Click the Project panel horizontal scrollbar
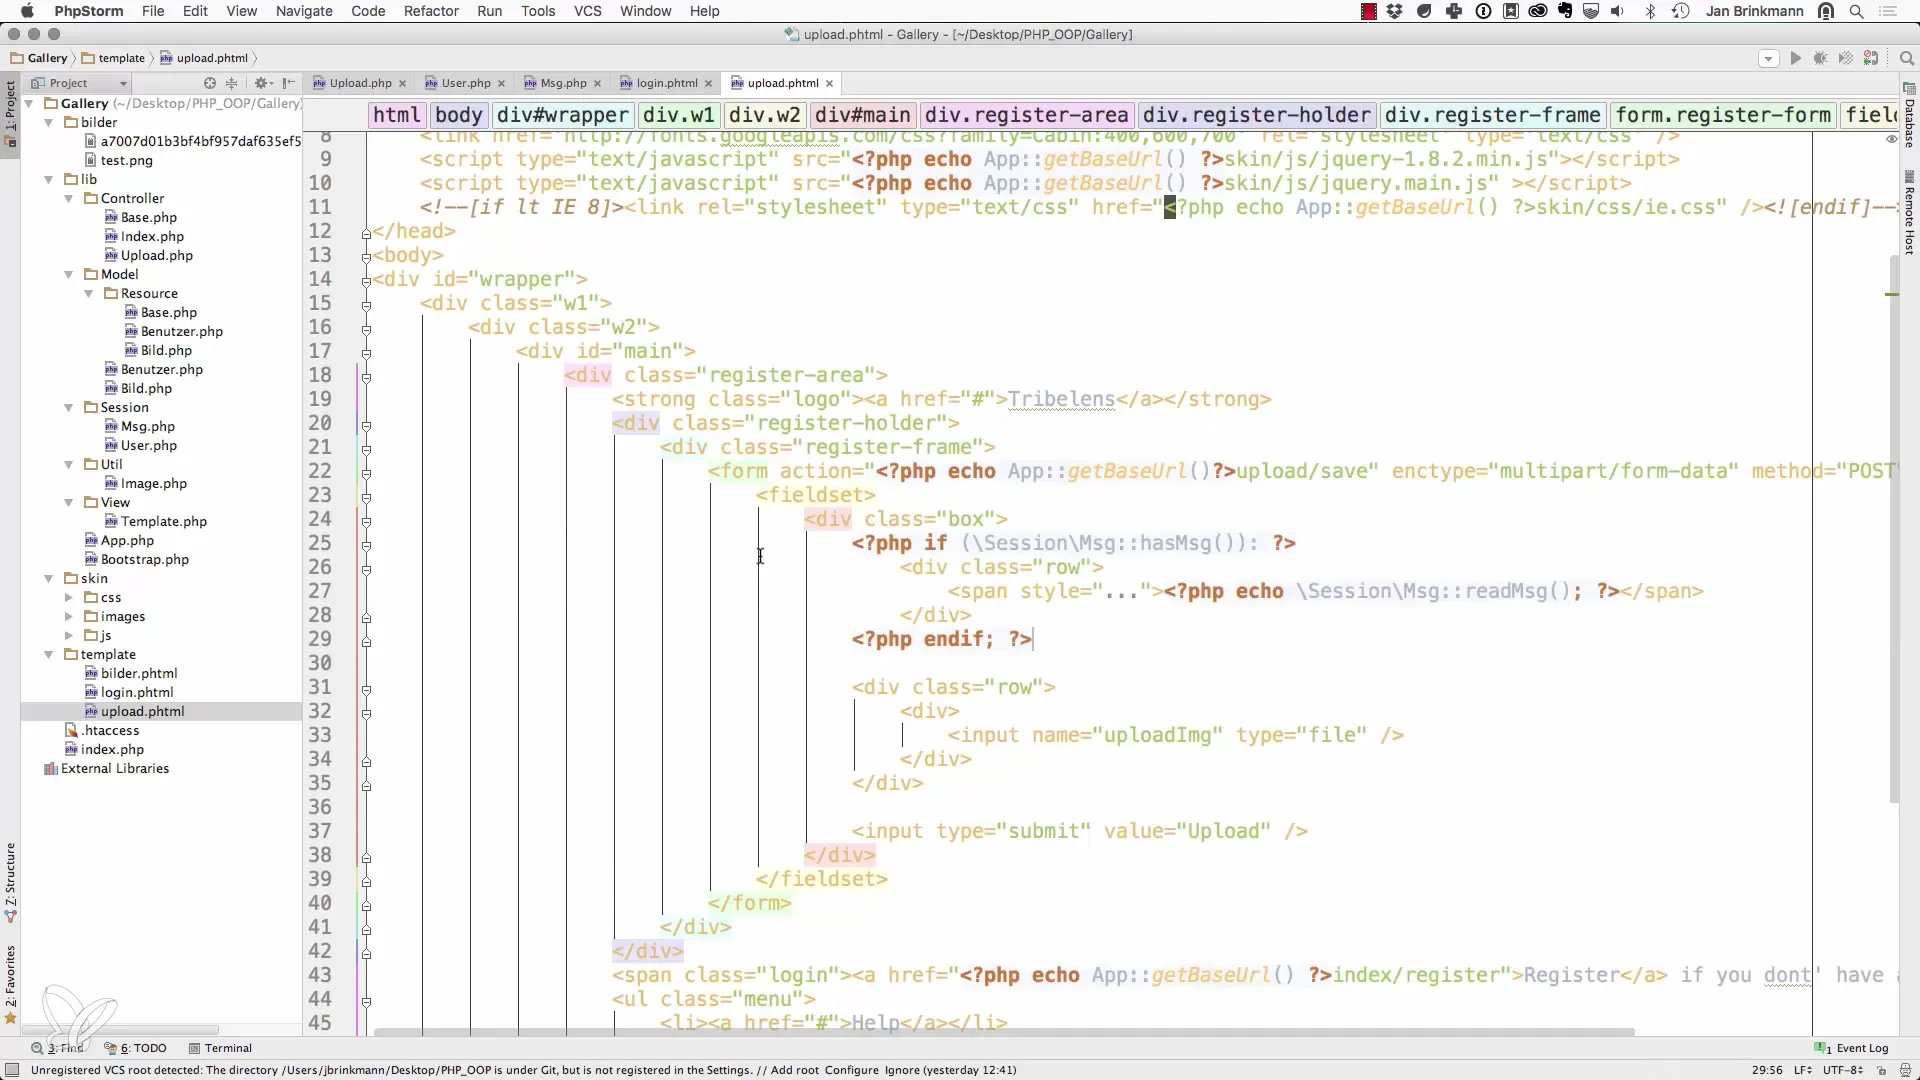 (x=120, y=1030)
